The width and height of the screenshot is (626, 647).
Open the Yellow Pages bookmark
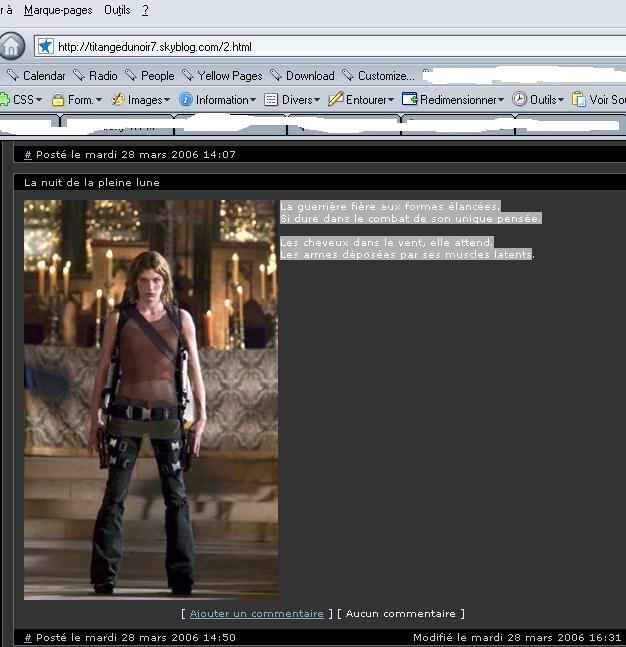pos(230,76)
